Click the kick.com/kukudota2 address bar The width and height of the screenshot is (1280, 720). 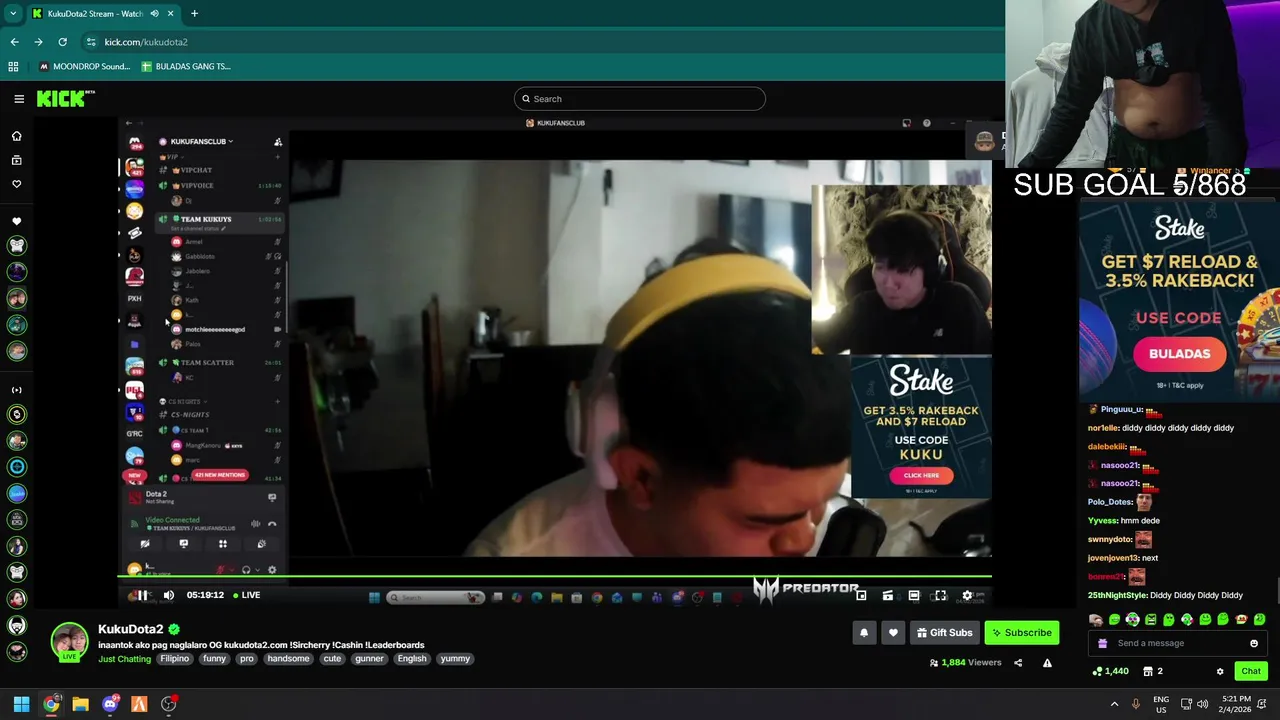click(146, 42)
